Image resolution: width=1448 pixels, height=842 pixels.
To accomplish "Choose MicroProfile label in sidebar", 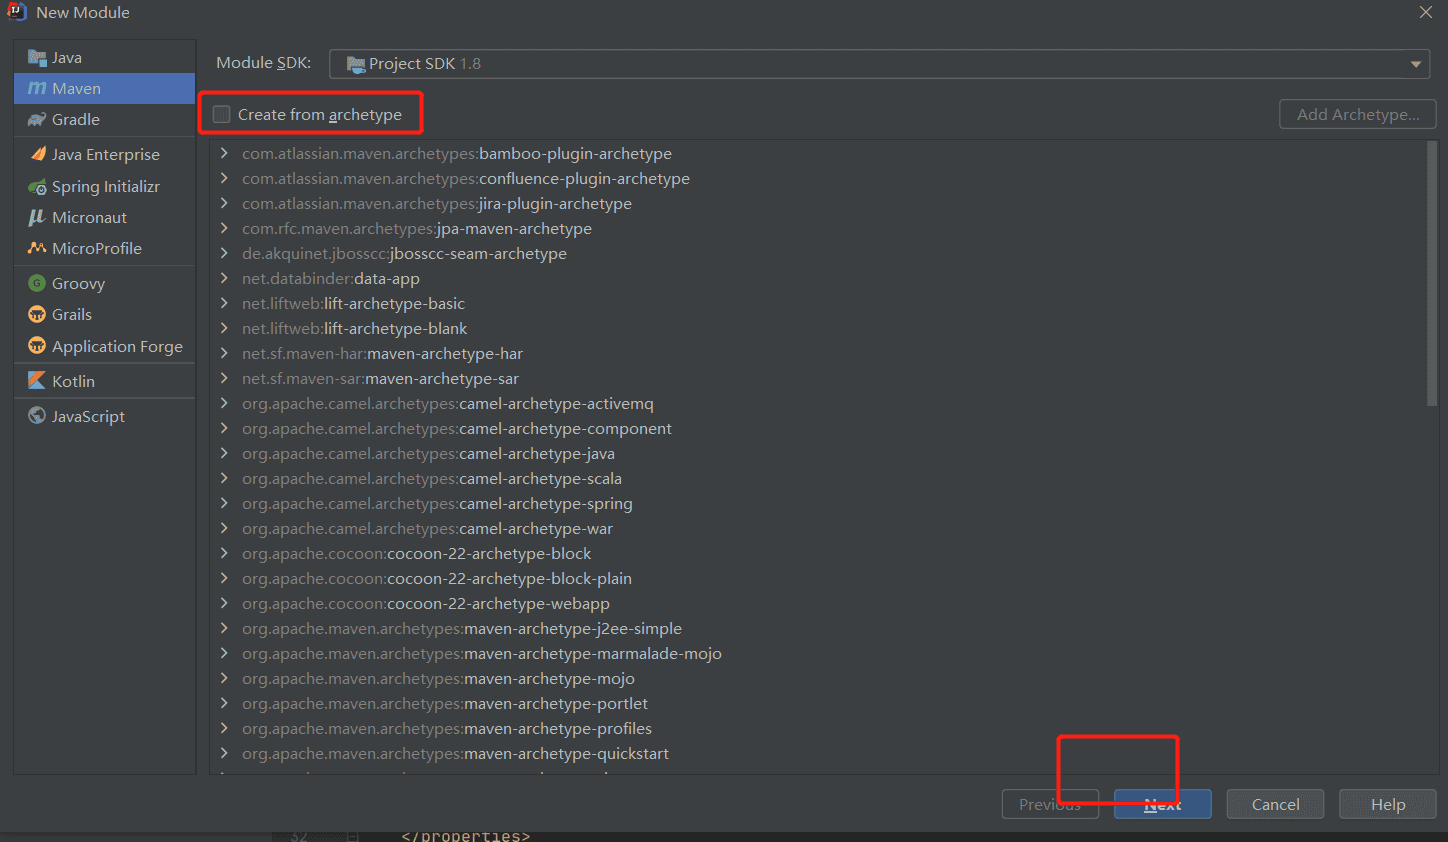I will (97, 249).
